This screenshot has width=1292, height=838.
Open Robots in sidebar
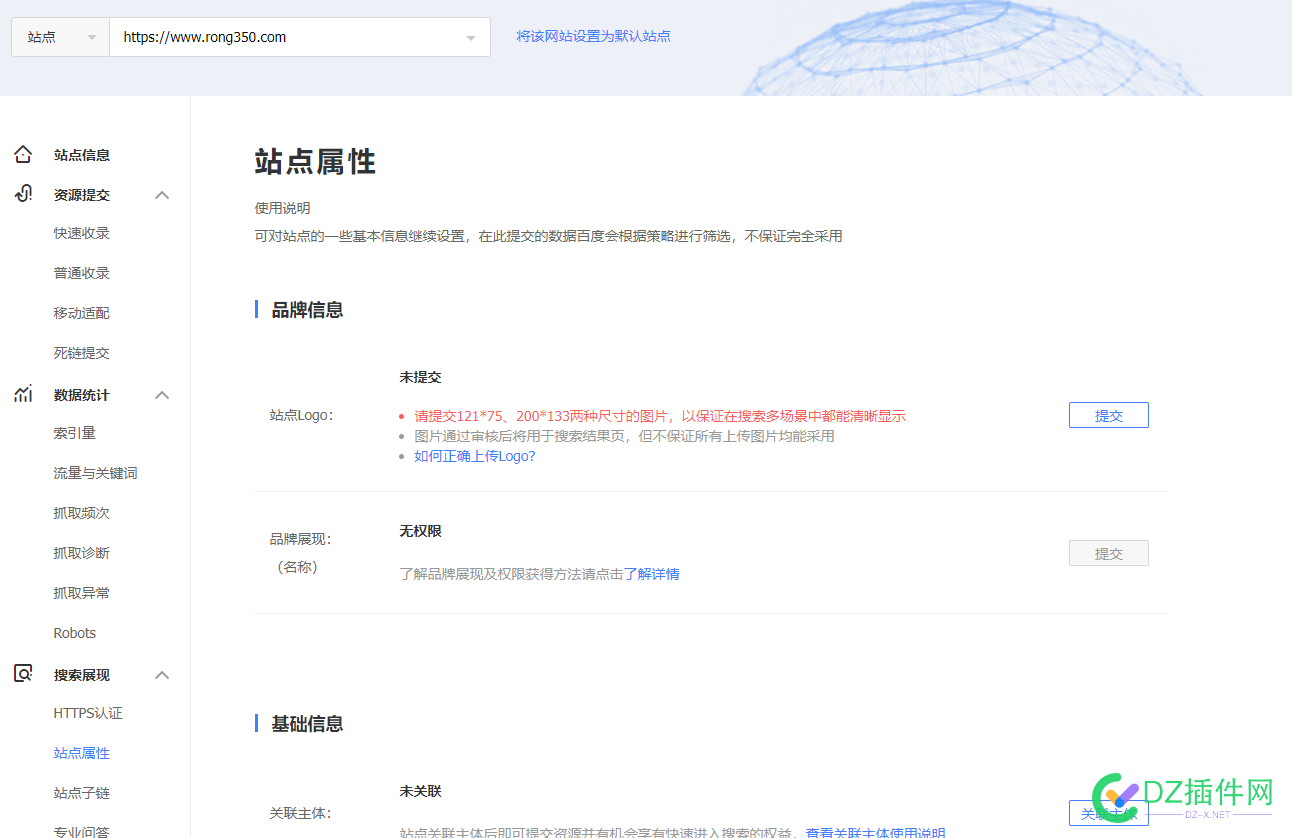[x=75, y=633]
